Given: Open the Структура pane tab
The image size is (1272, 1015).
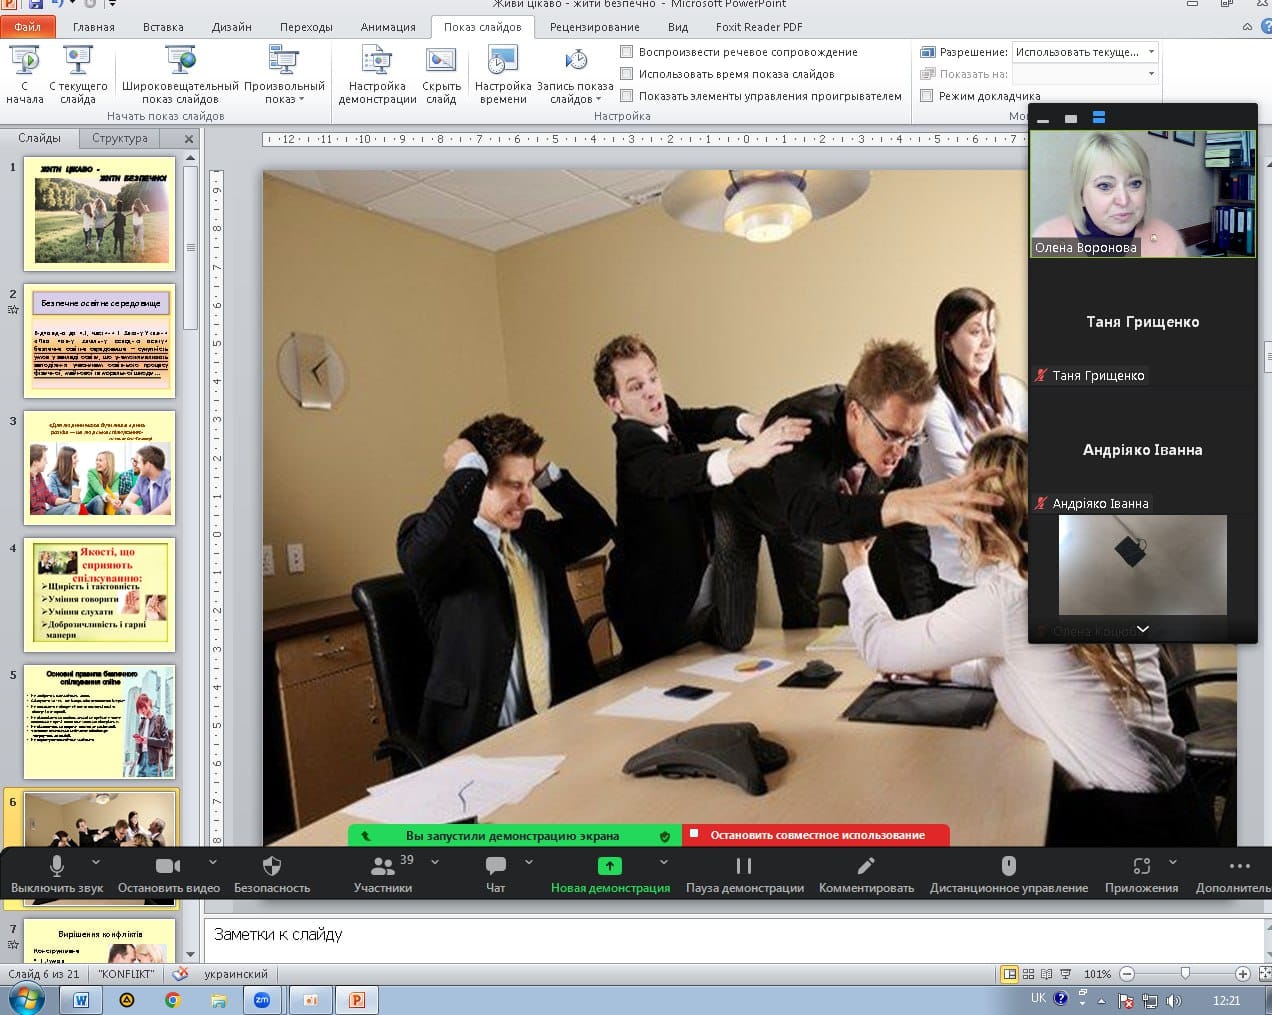Looking at the screenshot, I should 119,138.
